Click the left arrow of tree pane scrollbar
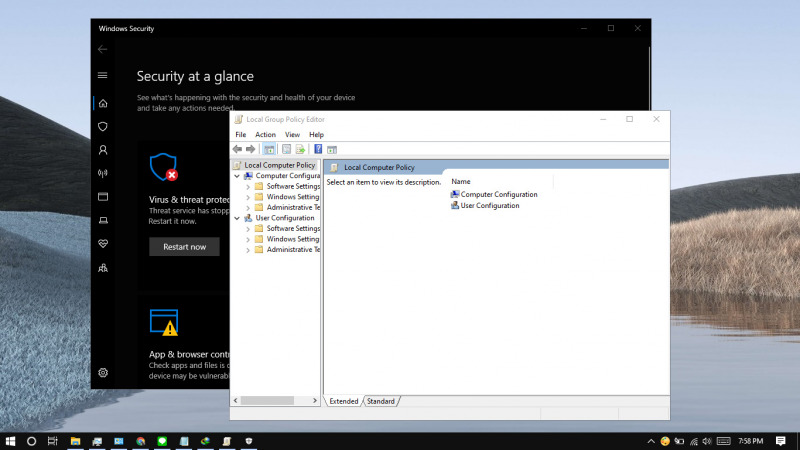The image size is (800, 450). point(235,401)
